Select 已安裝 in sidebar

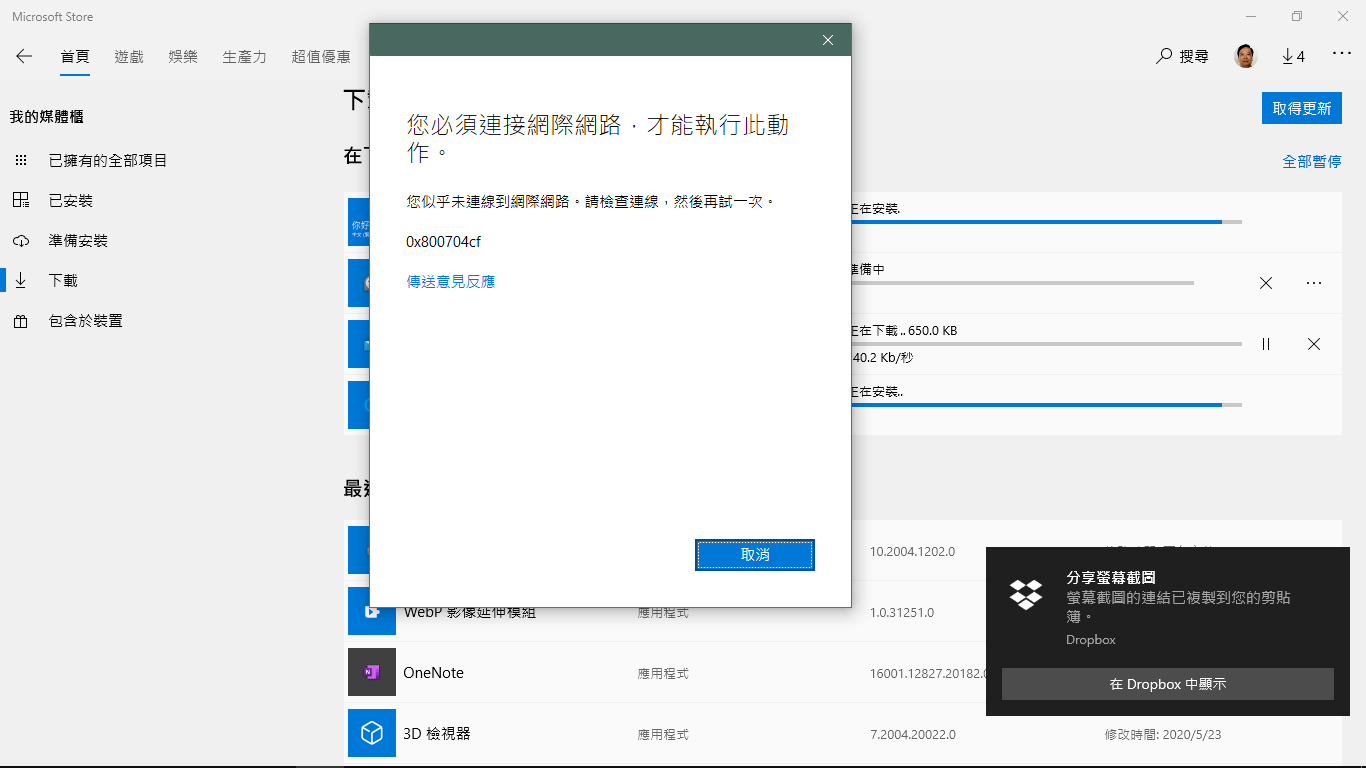tap(70, 200)
